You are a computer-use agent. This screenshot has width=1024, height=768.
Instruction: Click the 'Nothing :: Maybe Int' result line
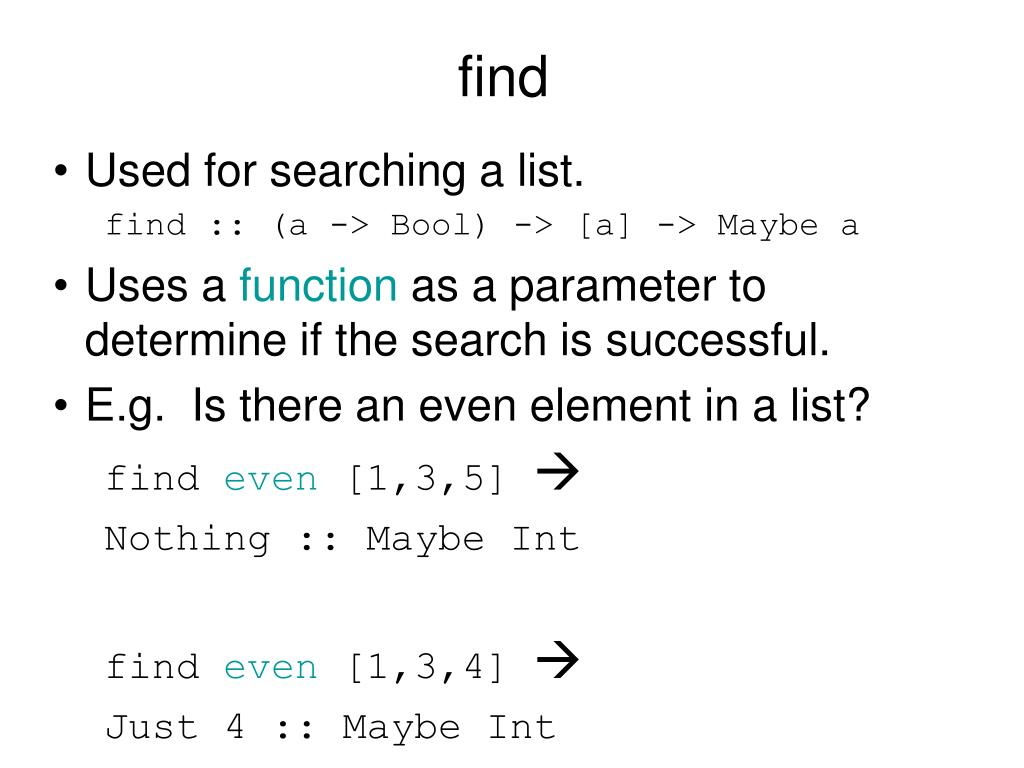coord(342,540)
